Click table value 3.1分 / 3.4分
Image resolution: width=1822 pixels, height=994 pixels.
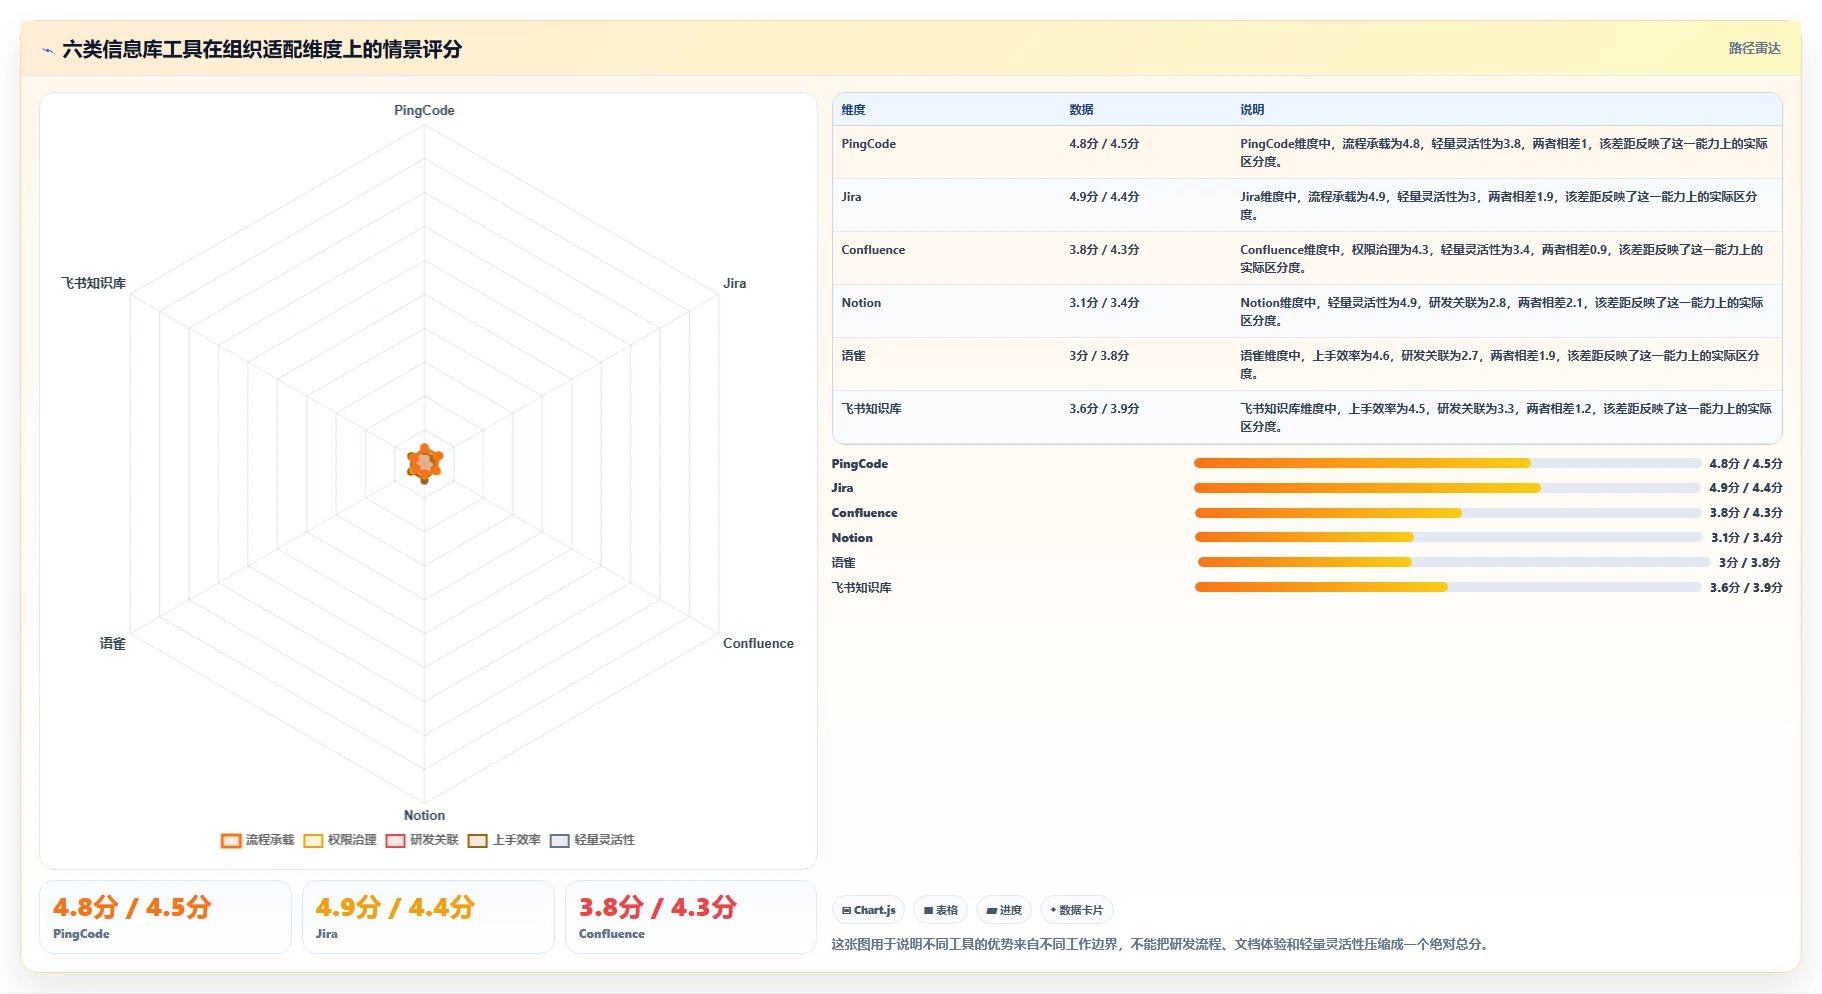(x=1104, y=303)
